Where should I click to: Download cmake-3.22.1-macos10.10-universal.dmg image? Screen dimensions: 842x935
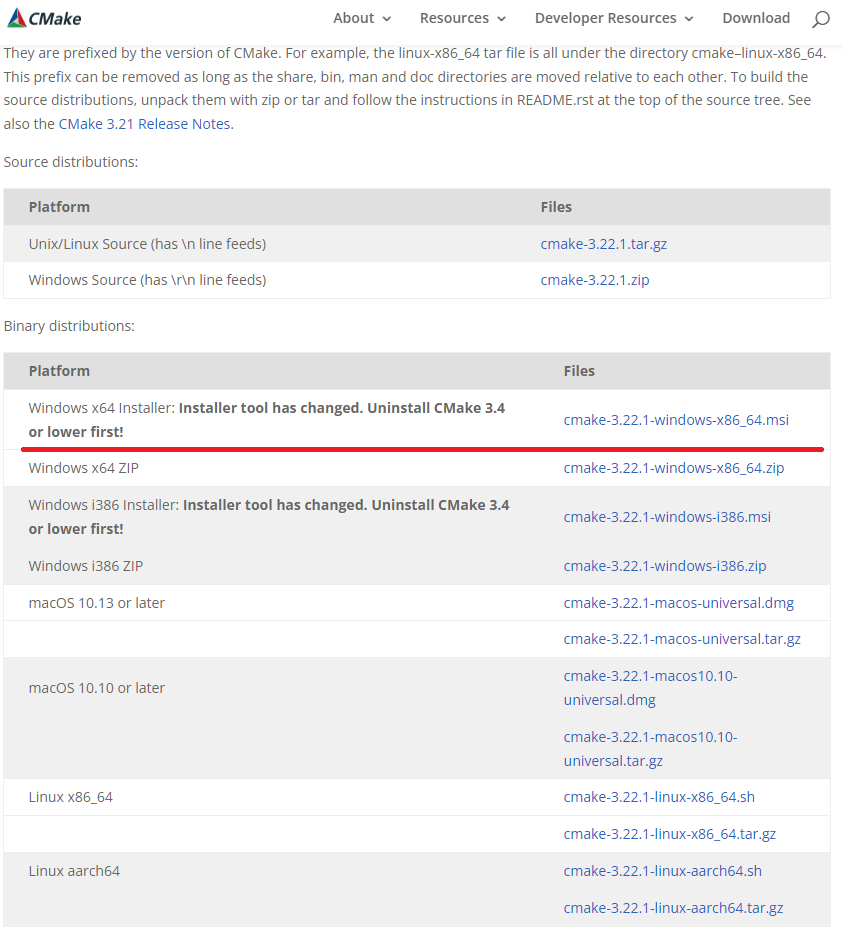pyautogui.click(x=650, y=688)
